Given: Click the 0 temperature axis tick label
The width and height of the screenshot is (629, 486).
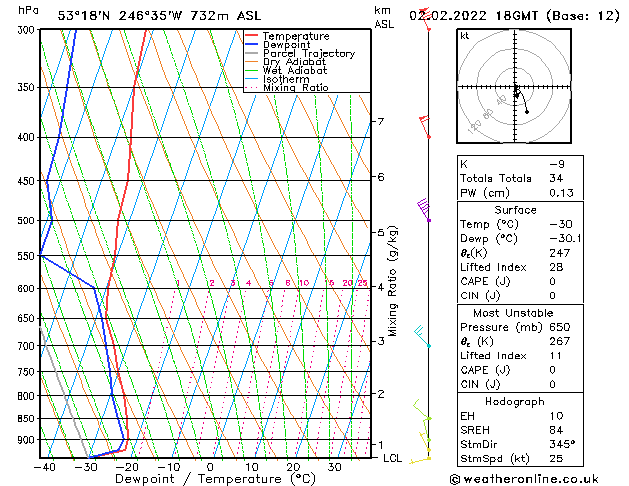Looking at the screenshot, I should (x=210, y=467).
